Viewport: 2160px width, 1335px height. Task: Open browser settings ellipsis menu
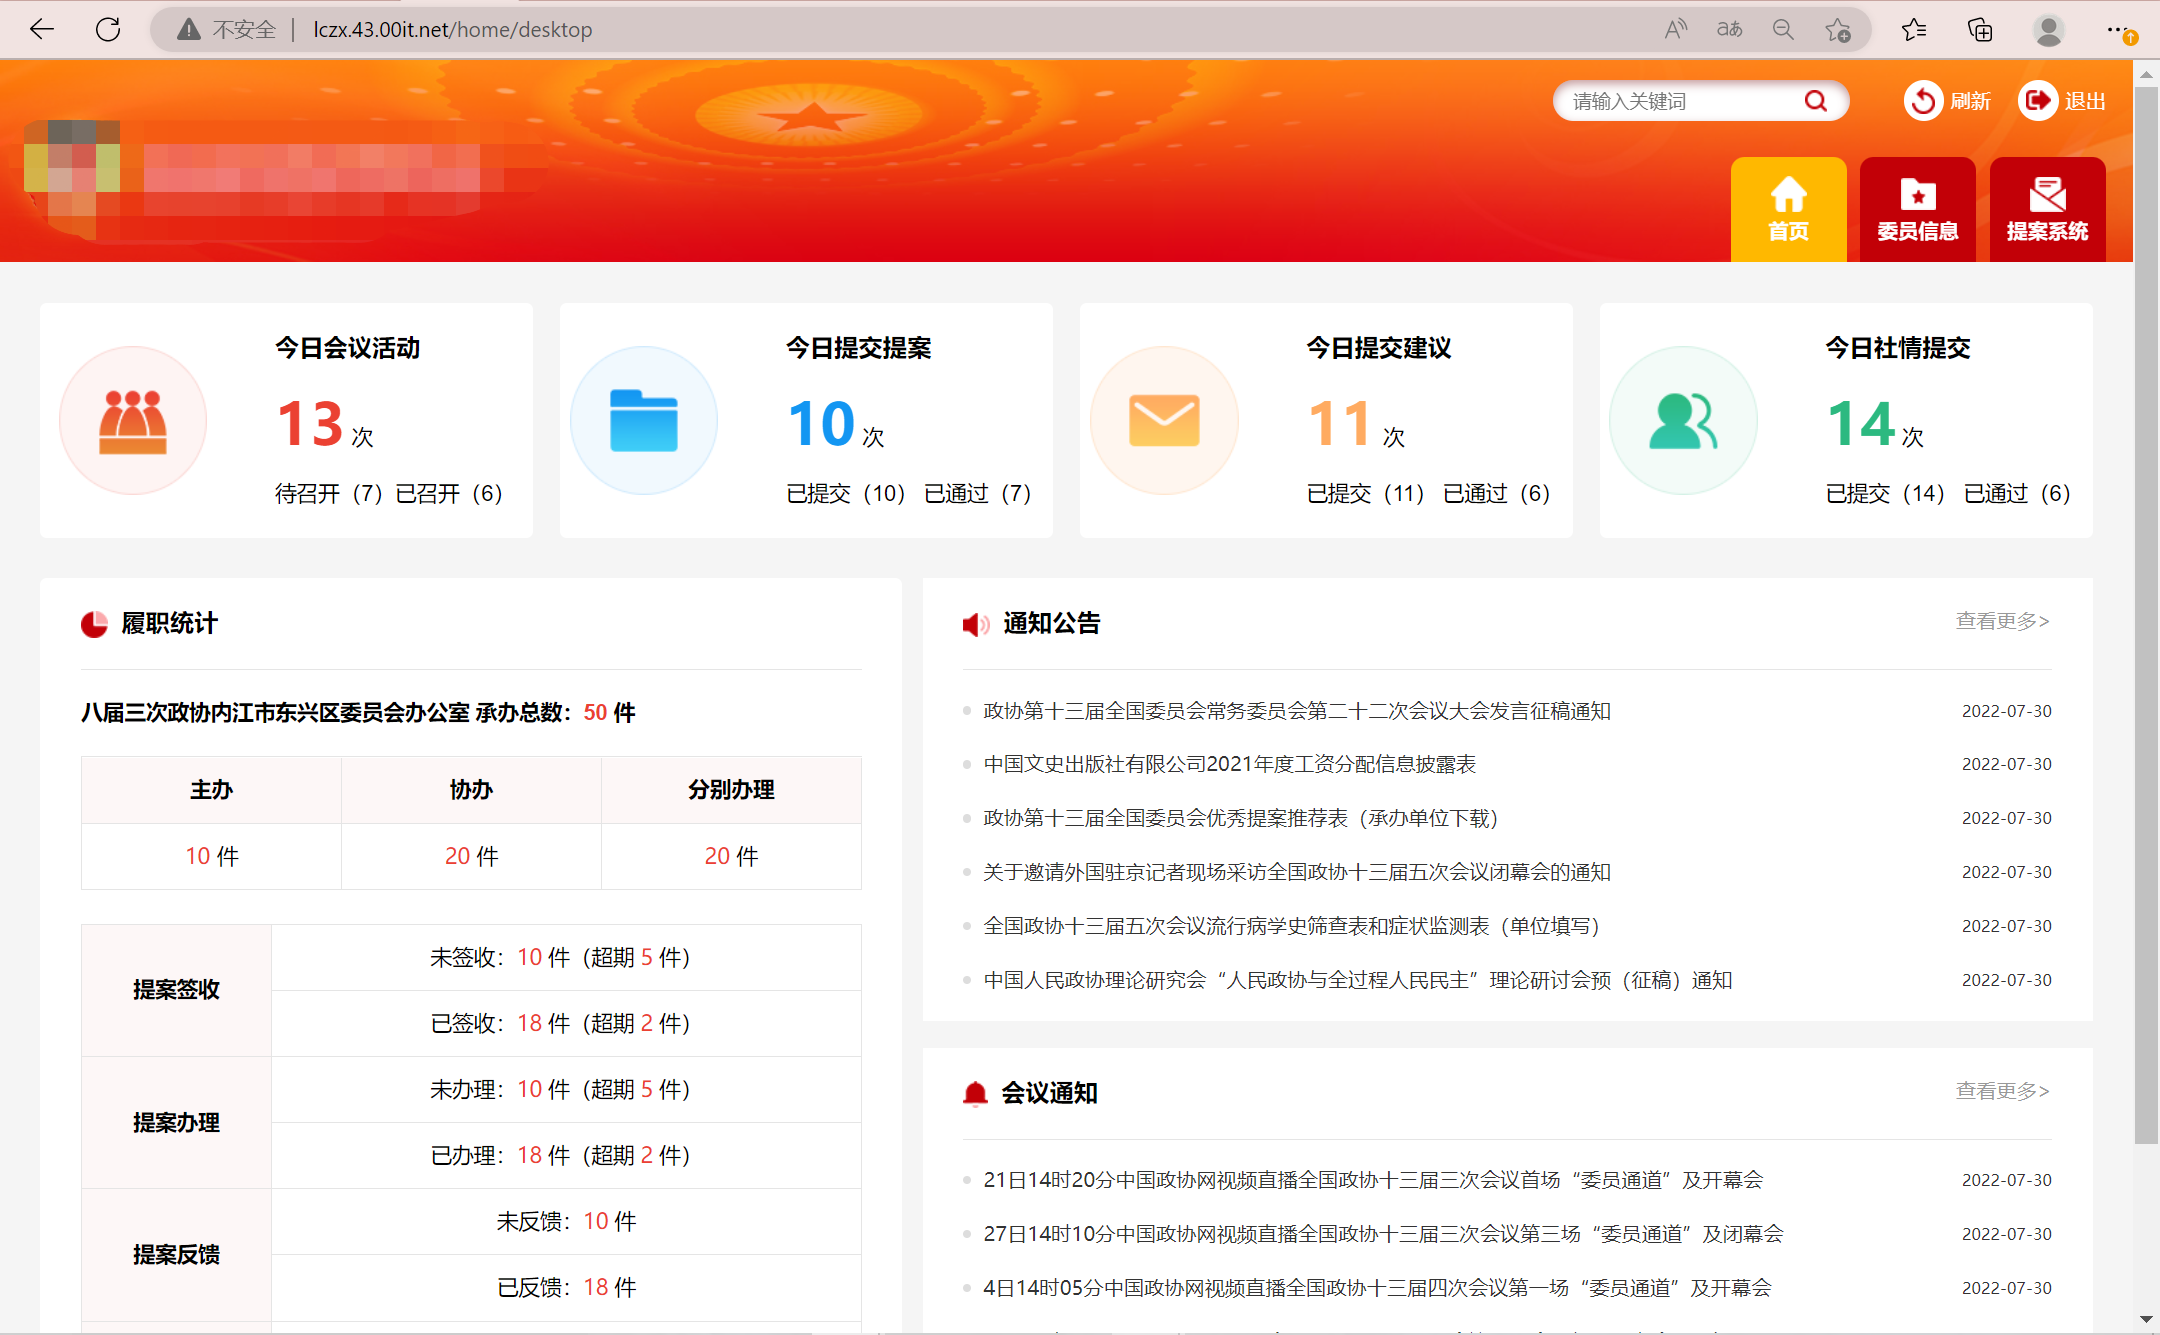pyautogui.click(x=2116, y=30)
